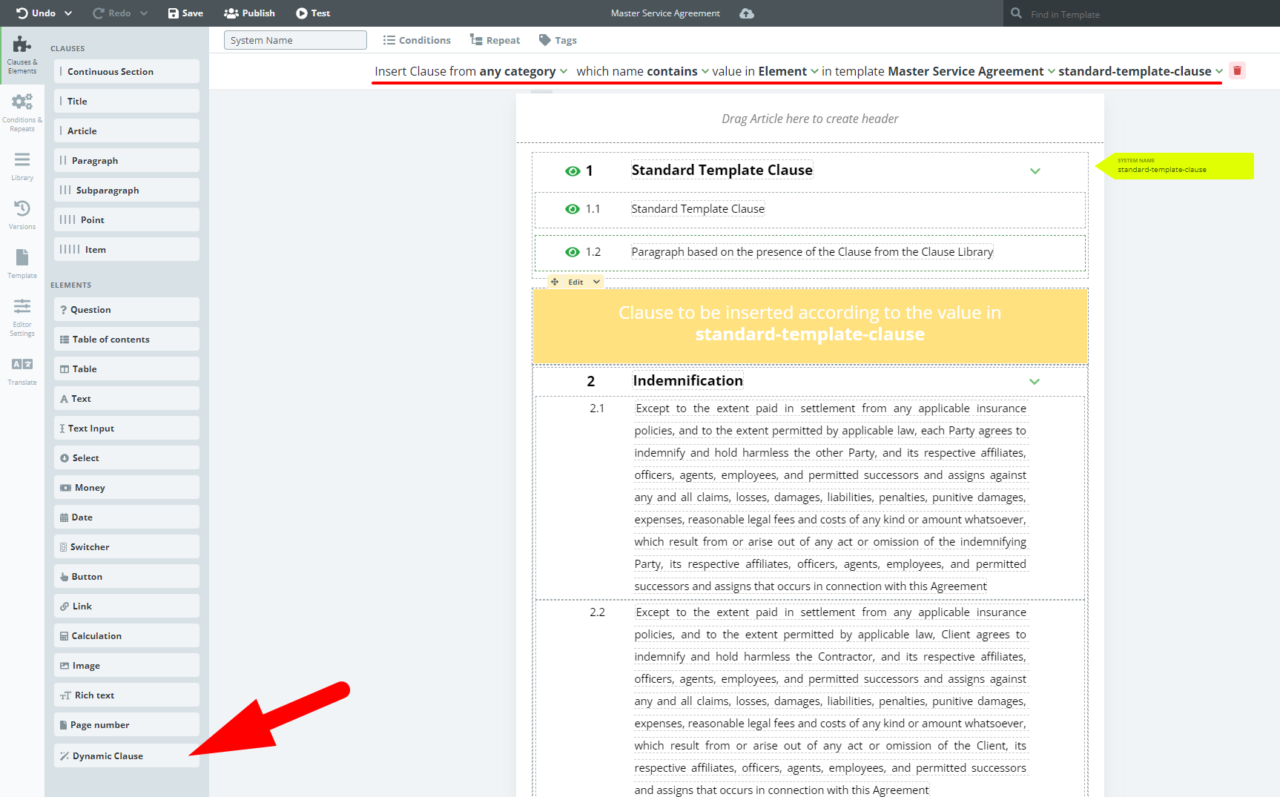Image resolution: width=1280 pixels, height=797 pixels.
Task: Open the Clauses & Elements sidebar panel
Action: 21,50
